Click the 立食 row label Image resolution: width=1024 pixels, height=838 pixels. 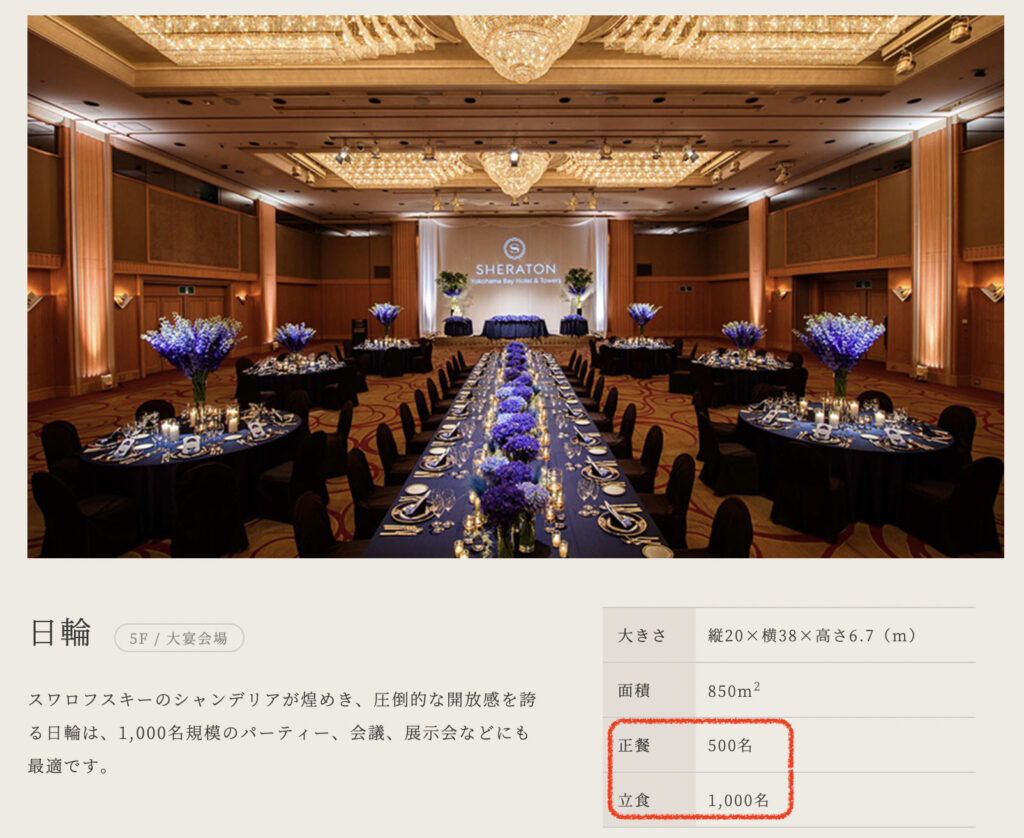(x=633, y=800)
